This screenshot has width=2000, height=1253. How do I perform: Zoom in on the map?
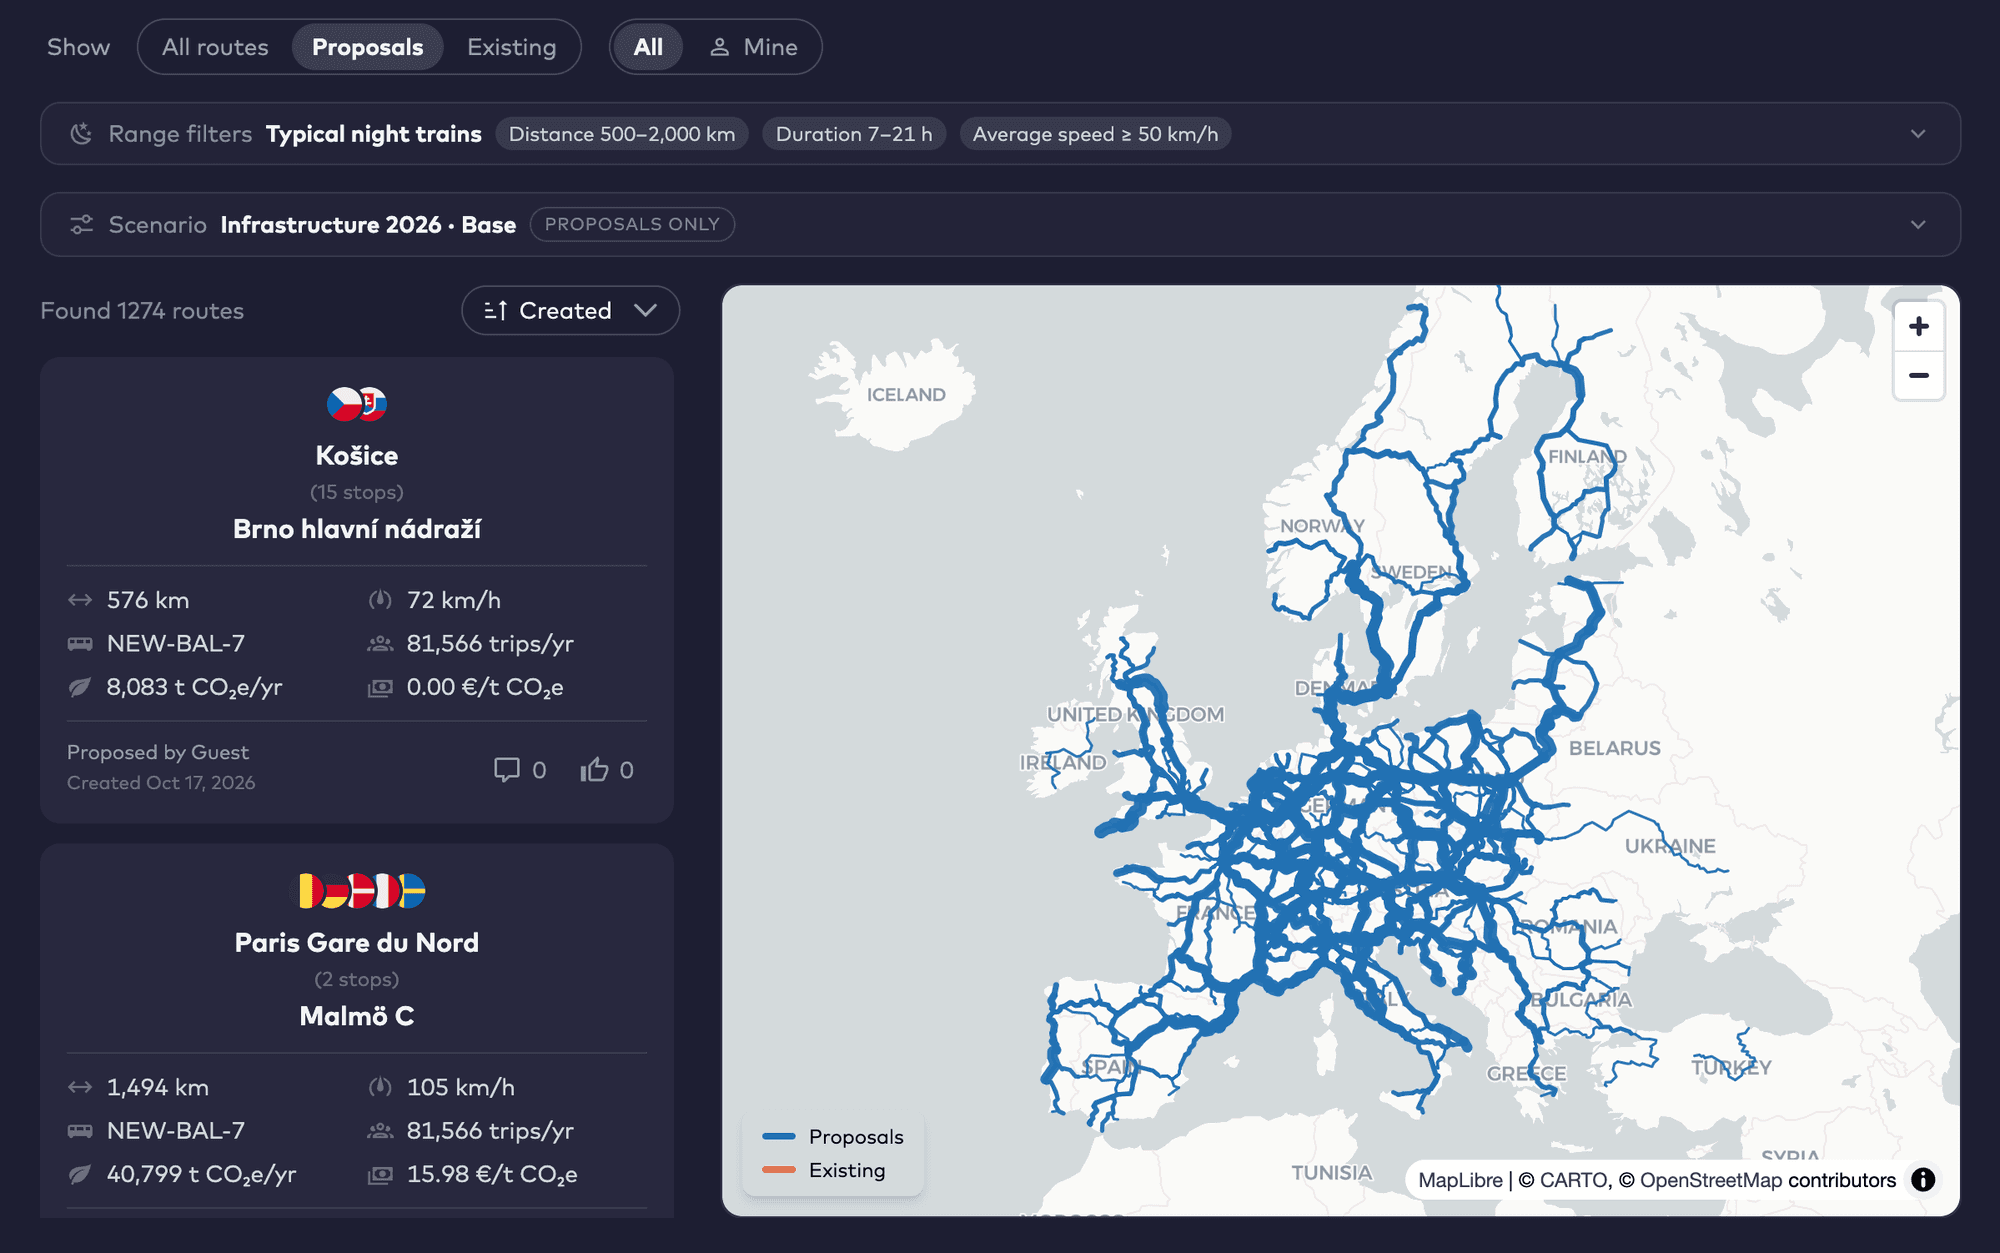coord(1918,326)
